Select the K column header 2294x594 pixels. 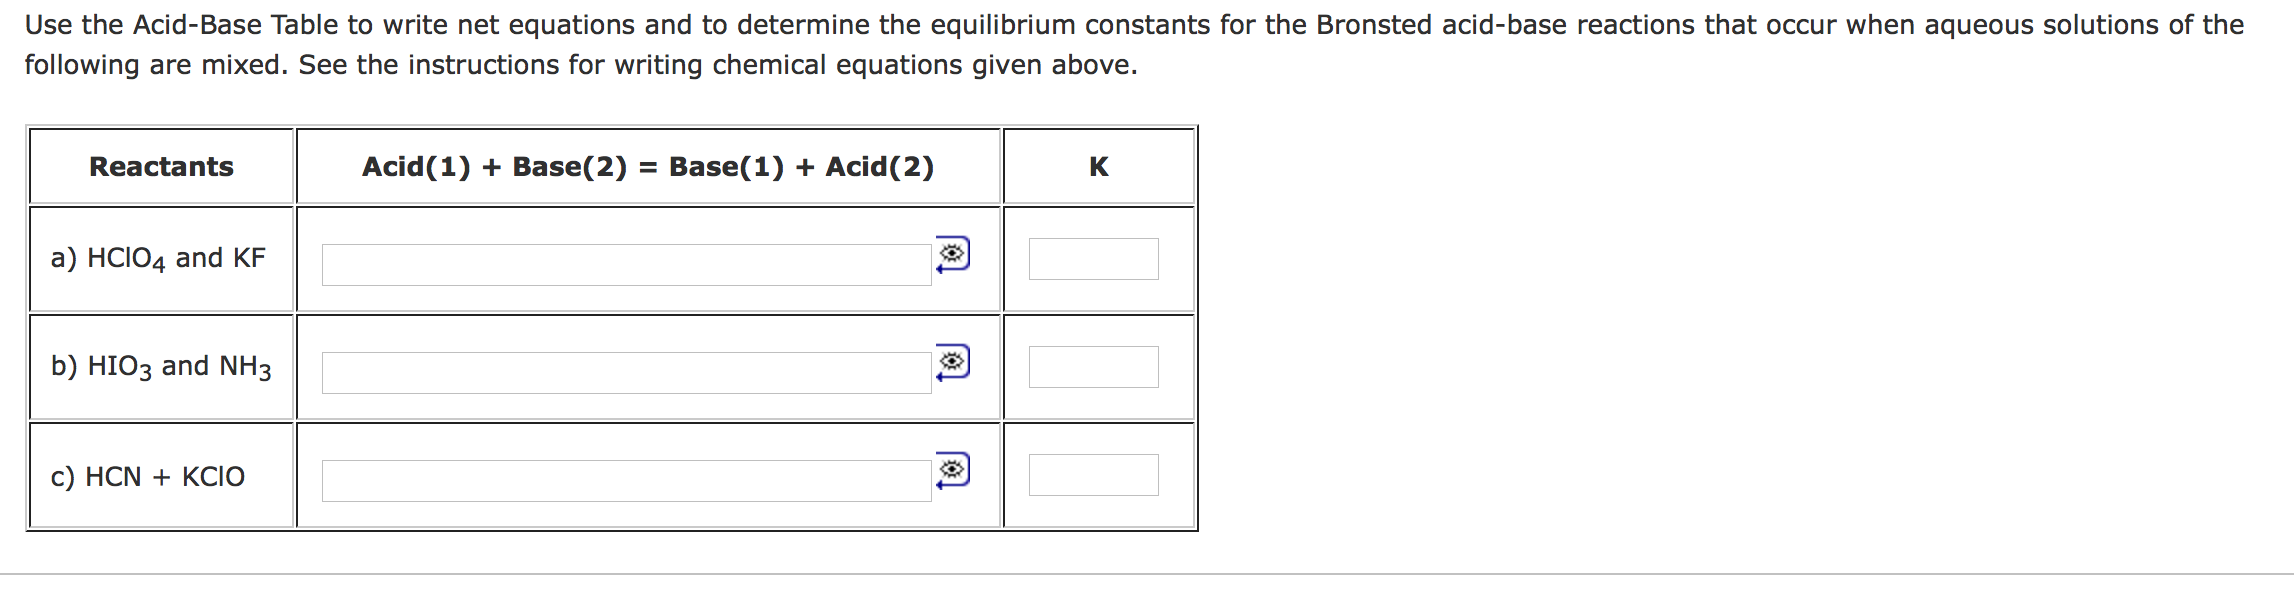tap(1099, 167)
